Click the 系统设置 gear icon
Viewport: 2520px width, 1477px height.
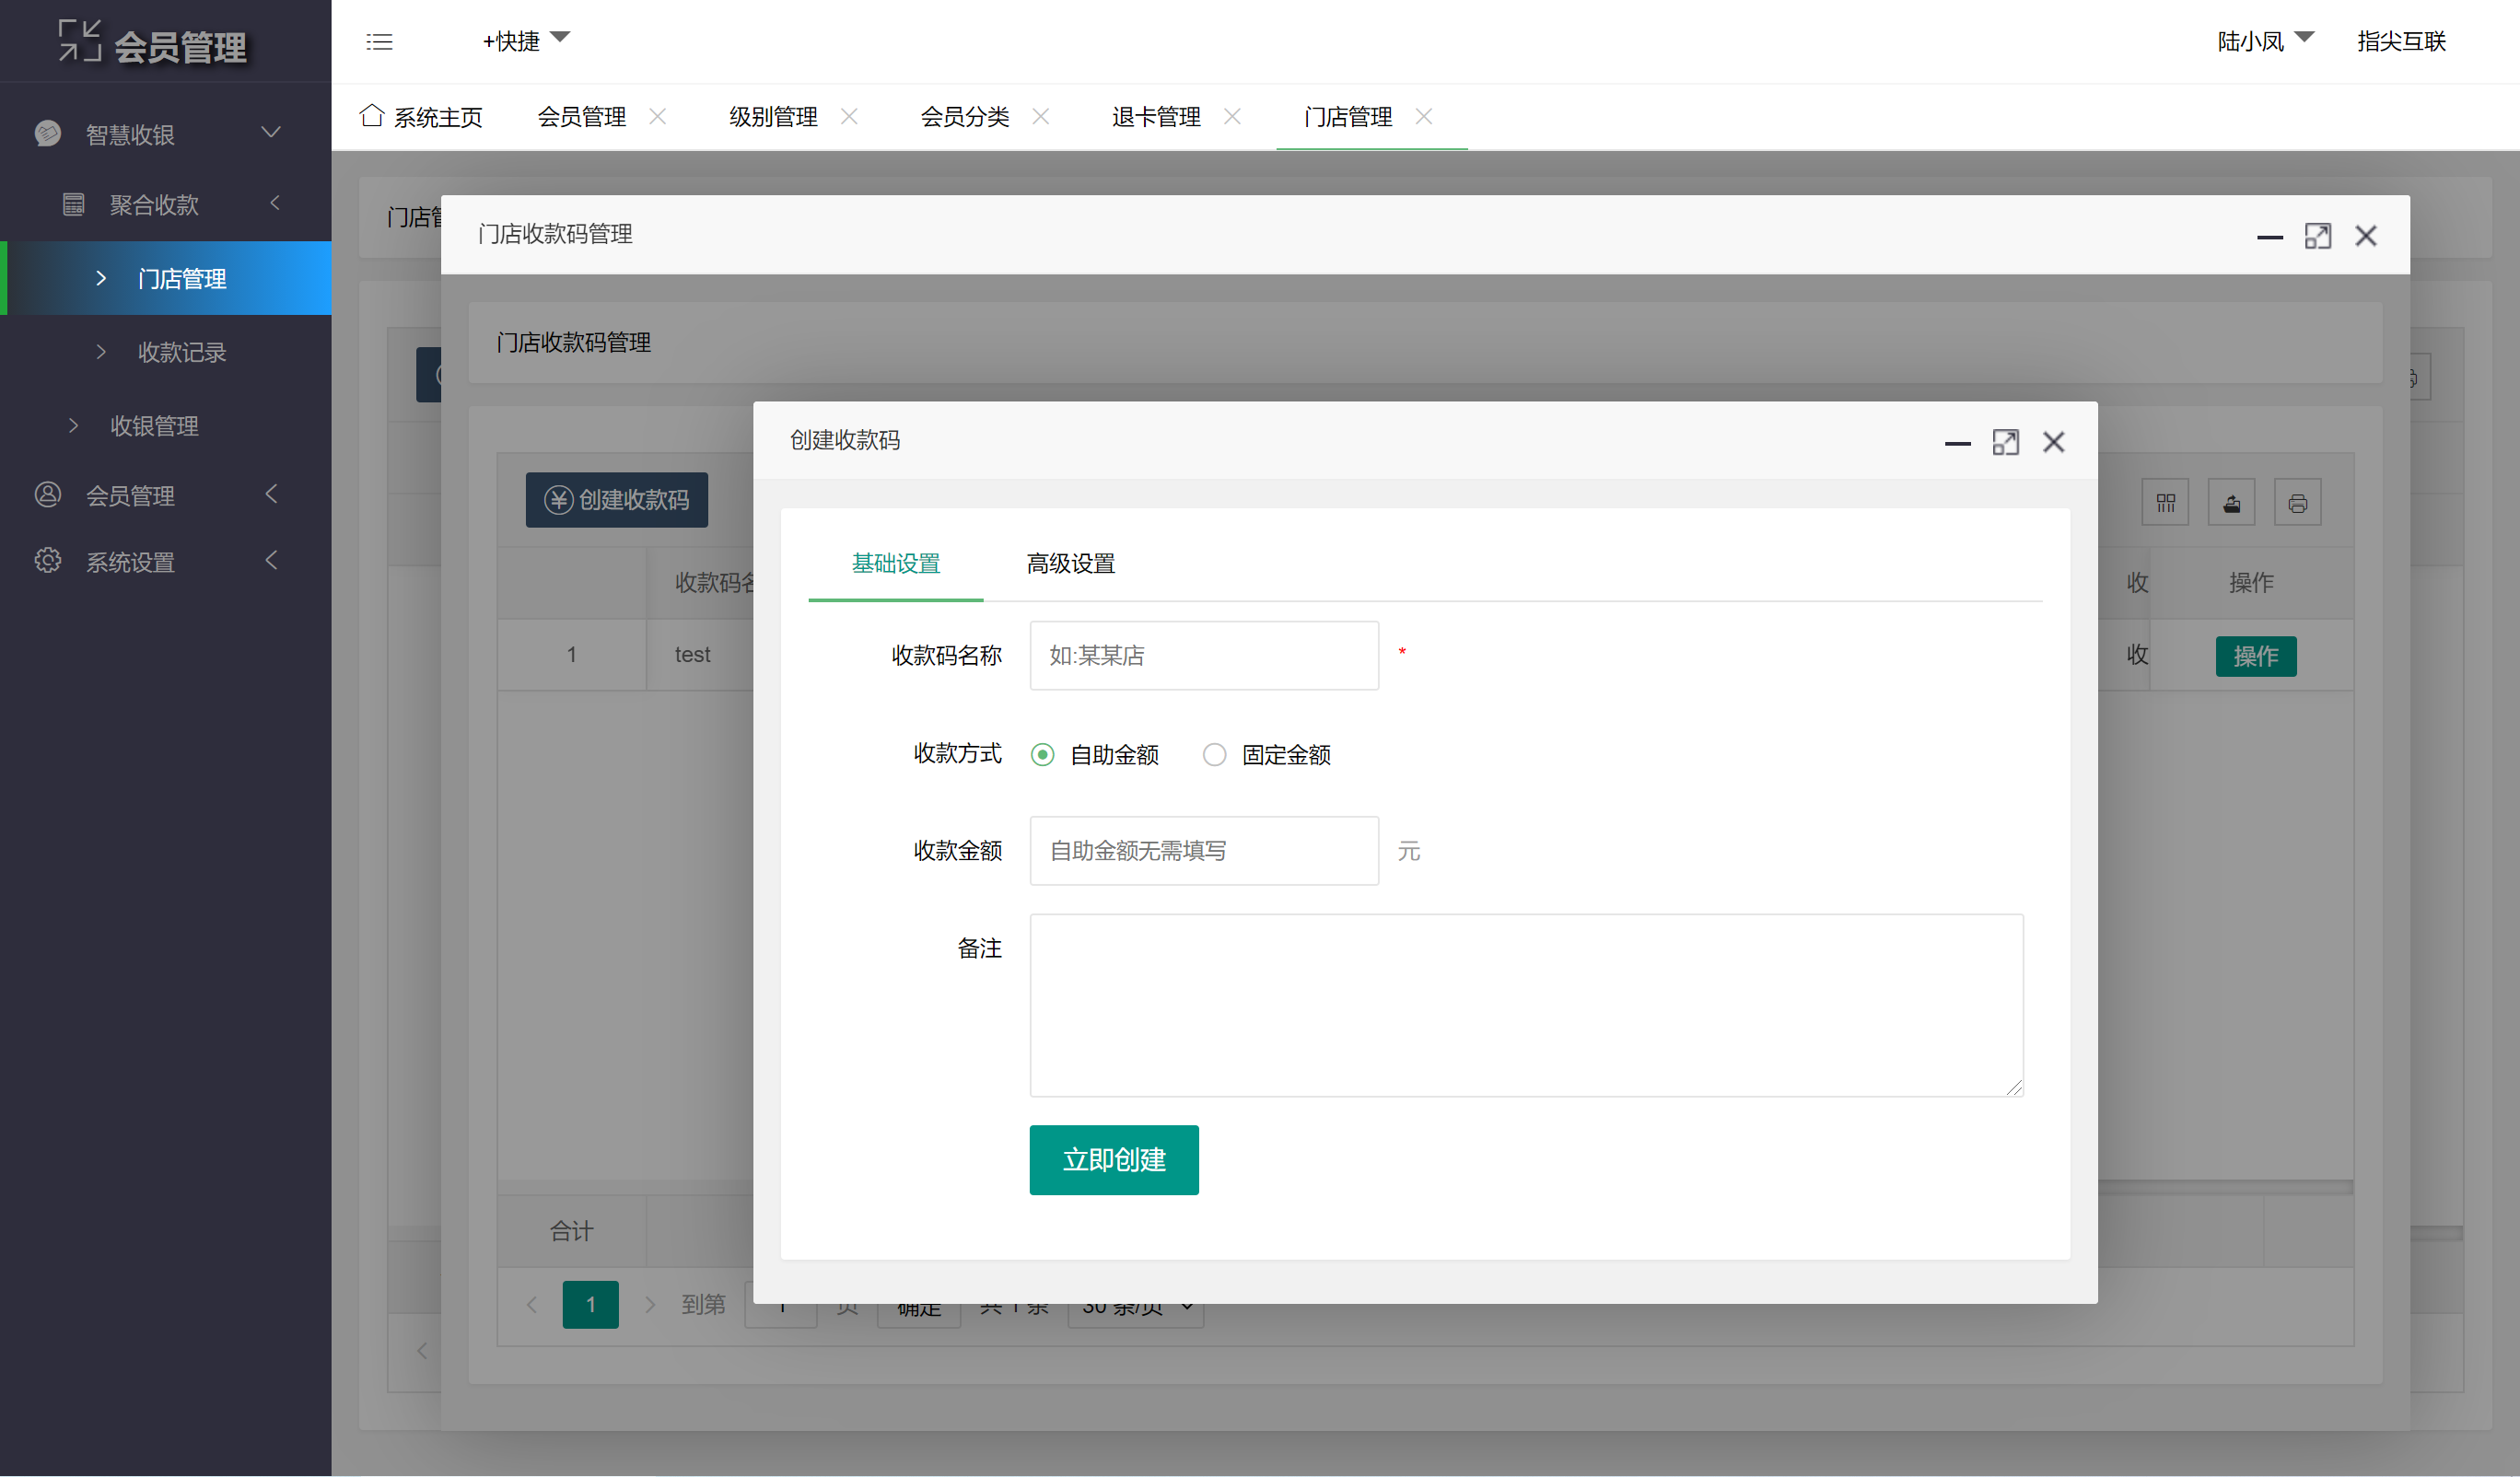48,561
